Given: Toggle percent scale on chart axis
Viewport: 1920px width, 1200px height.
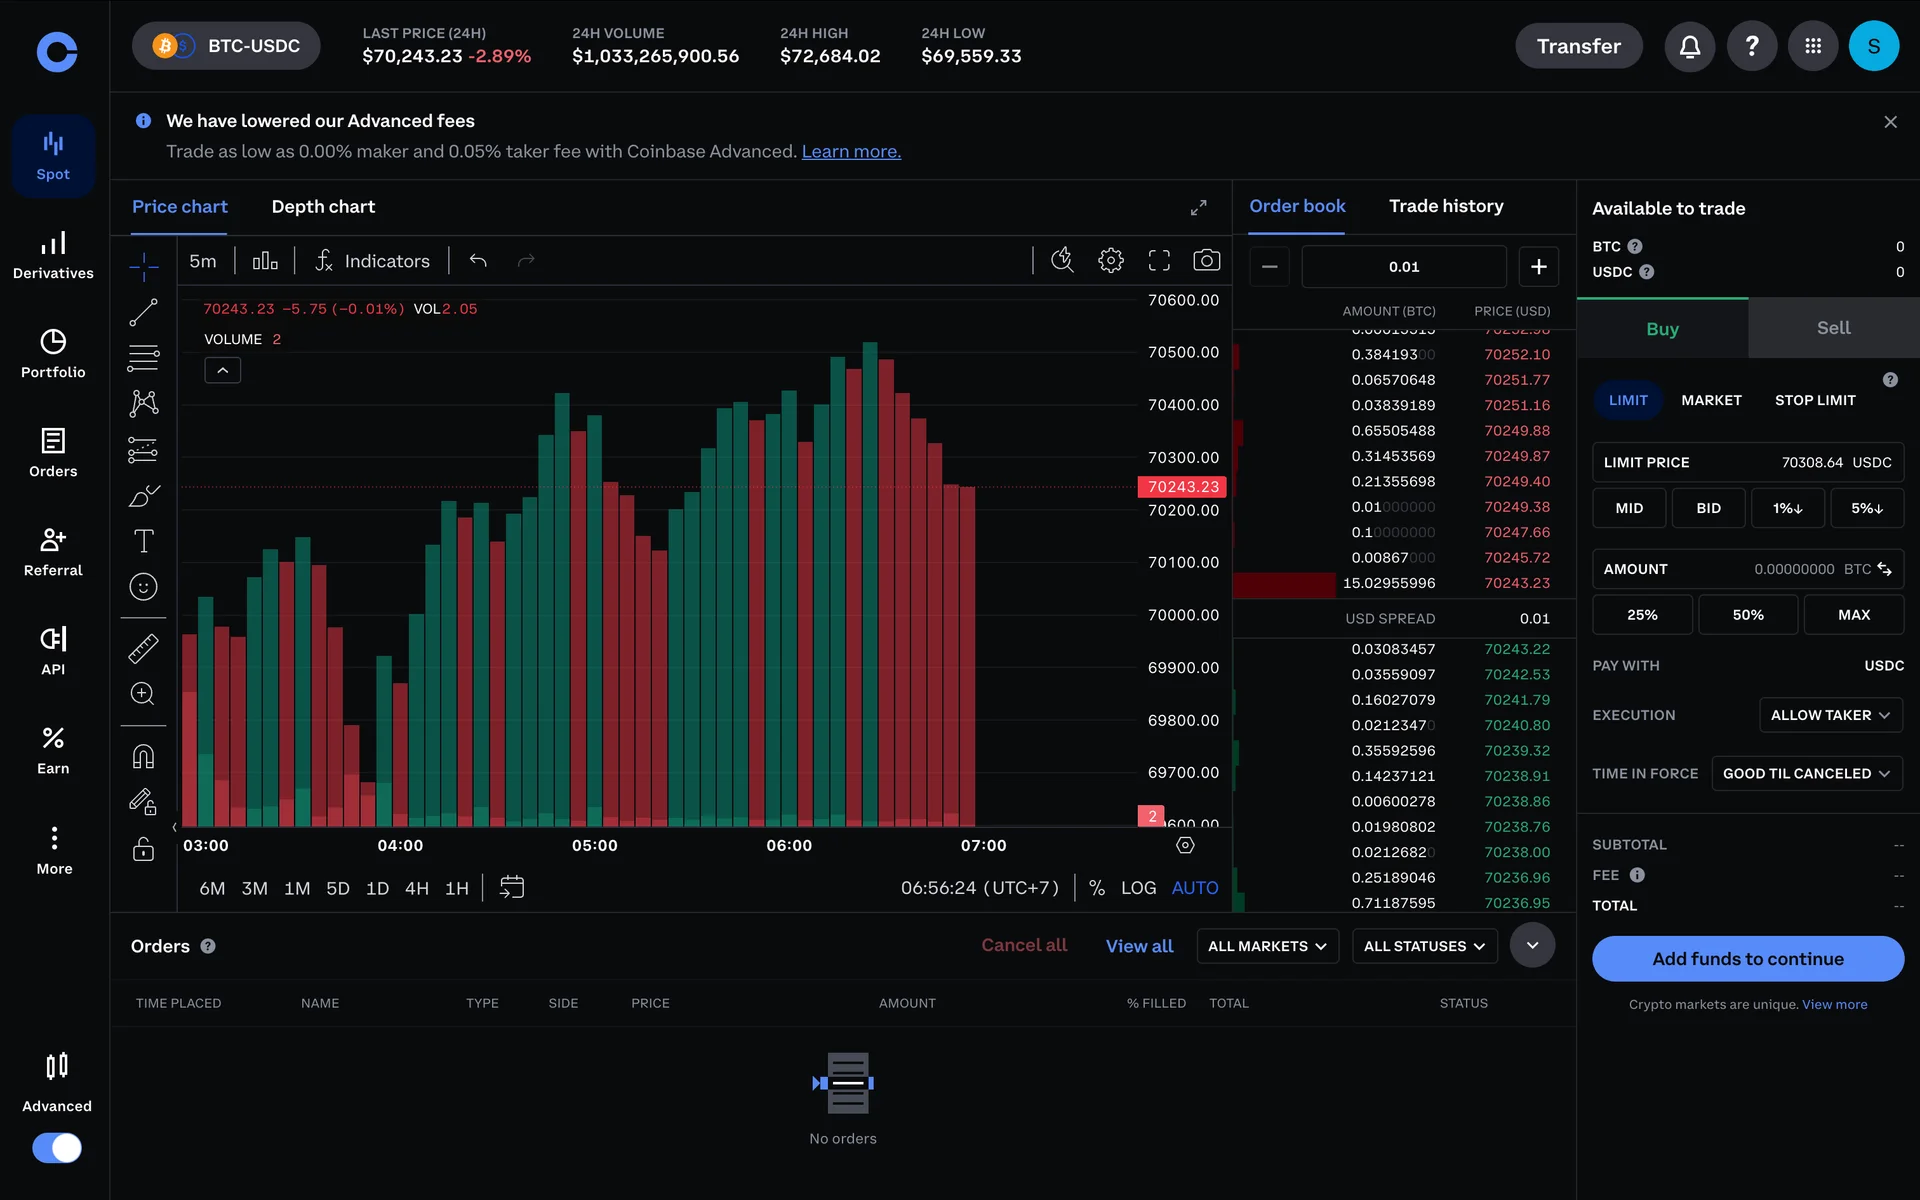Looking at the screenshot, I should pyautogui.click(x=1097, y=888).
